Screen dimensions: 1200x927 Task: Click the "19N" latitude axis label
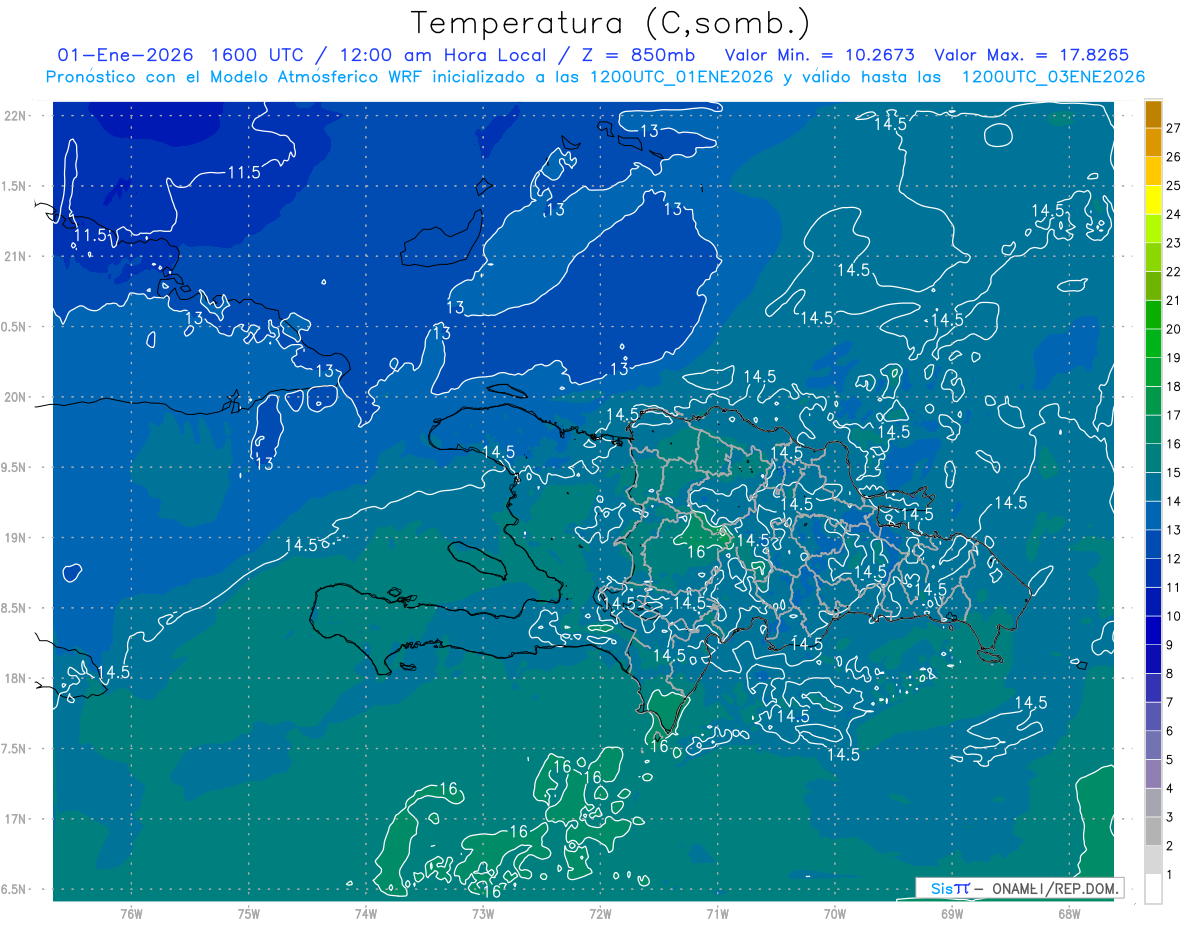click(16, 538)
